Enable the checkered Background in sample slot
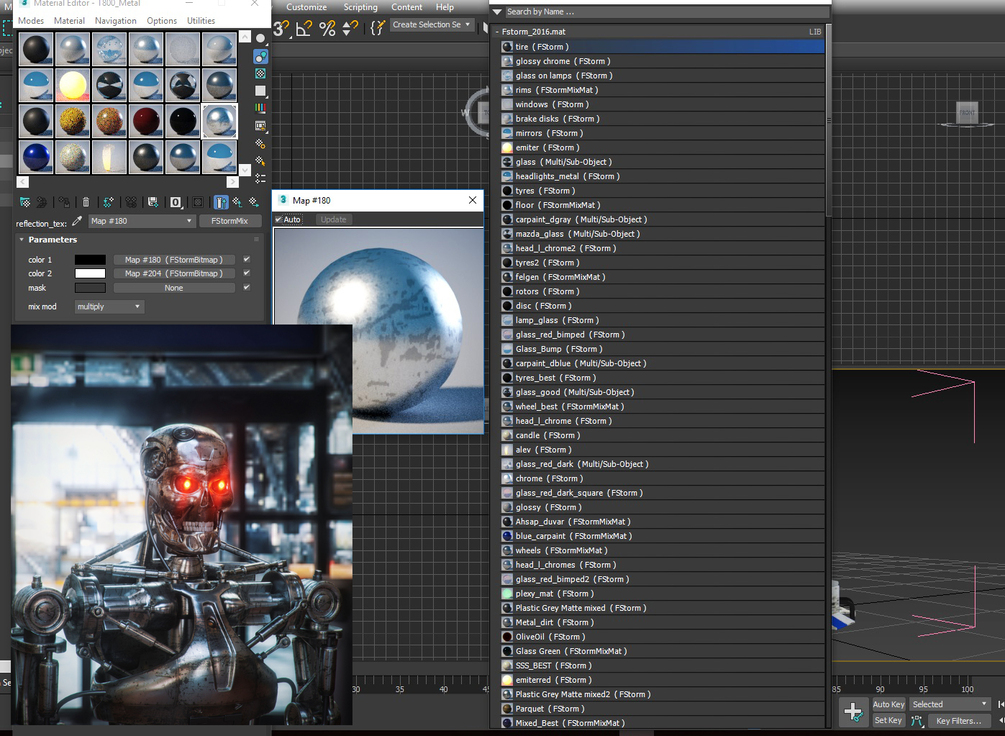Viewport: 1005px width, 736px height. click(x=259, y=73)
